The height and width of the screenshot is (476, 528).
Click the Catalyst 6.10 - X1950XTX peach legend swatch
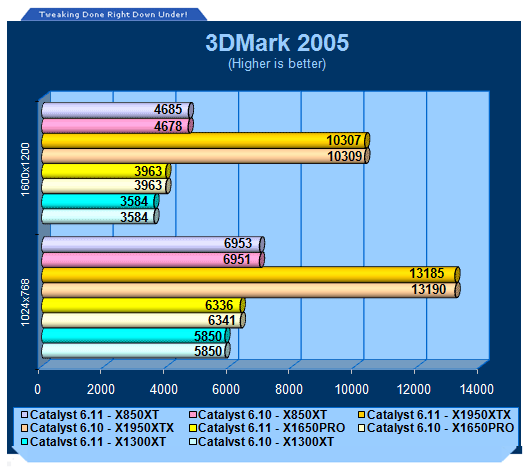(x=25, y=428)
